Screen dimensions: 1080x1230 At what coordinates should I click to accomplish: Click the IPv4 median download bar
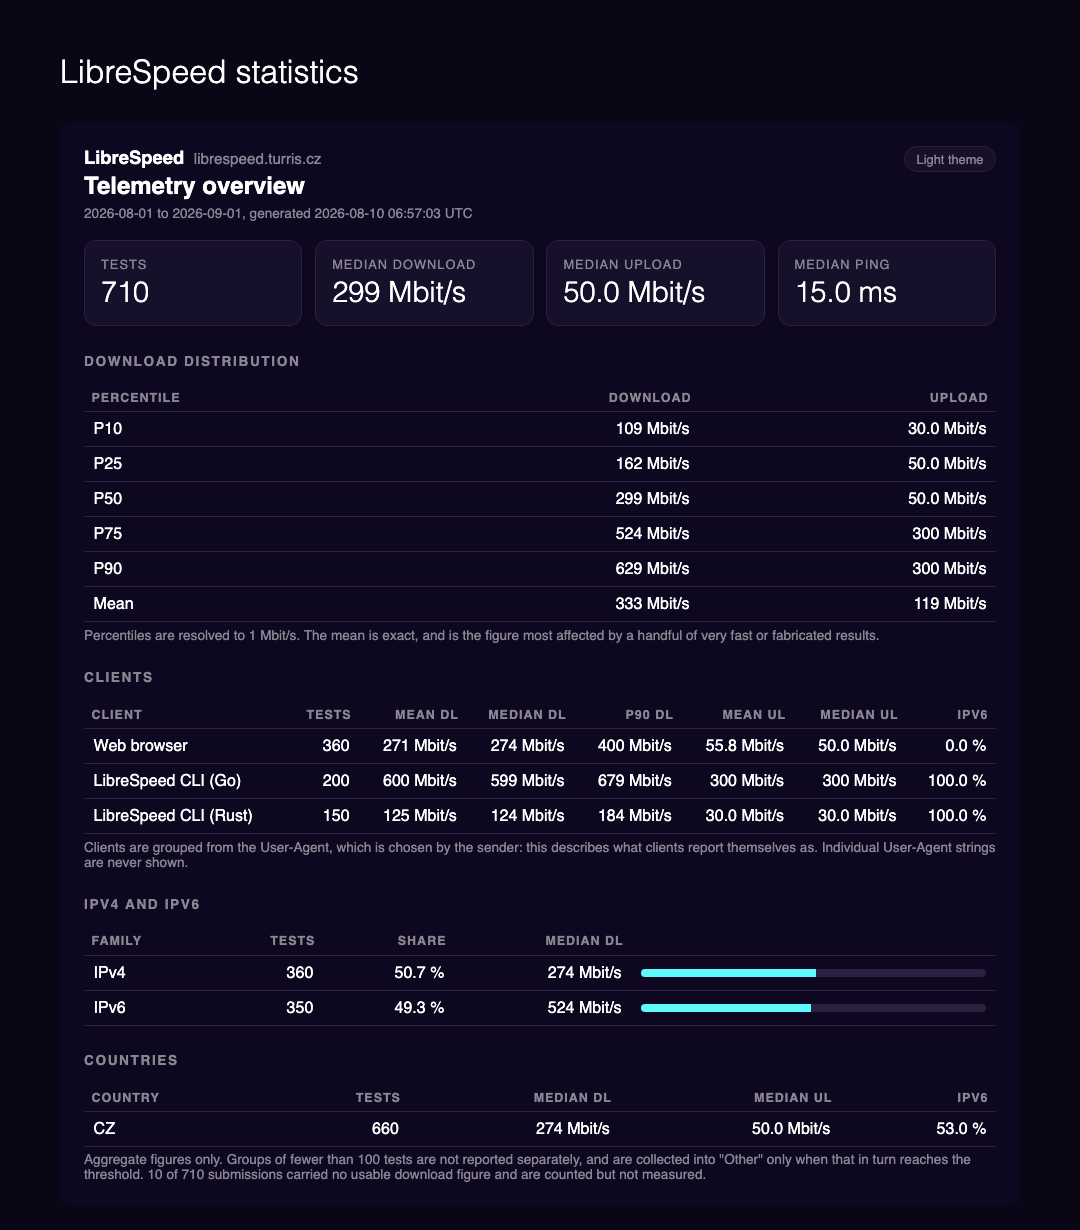(x=813, y=973)
